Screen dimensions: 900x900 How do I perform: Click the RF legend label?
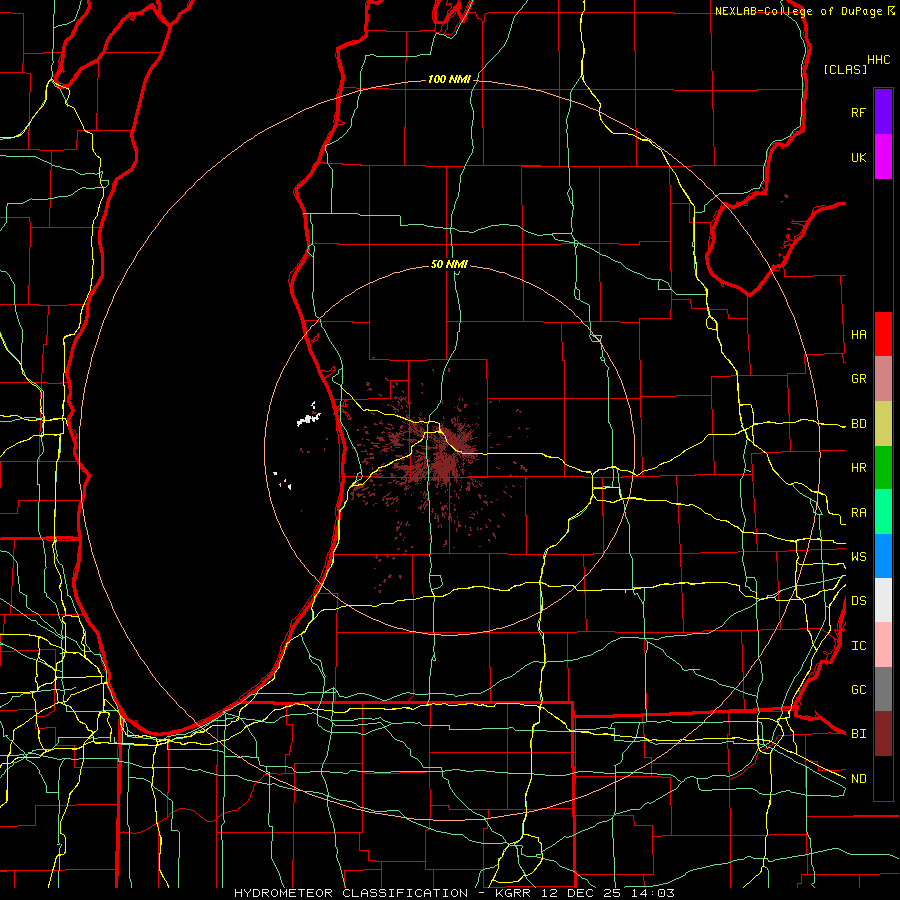[x=858, y=112]
